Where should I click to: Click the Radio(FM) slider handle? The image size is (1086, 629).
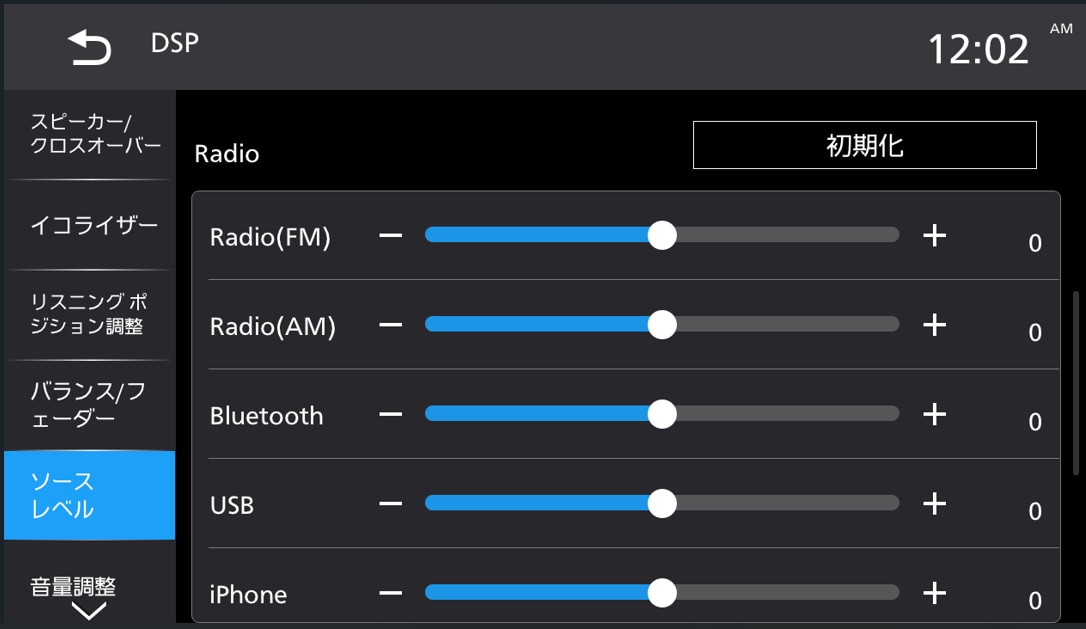[x=662, y=235]
